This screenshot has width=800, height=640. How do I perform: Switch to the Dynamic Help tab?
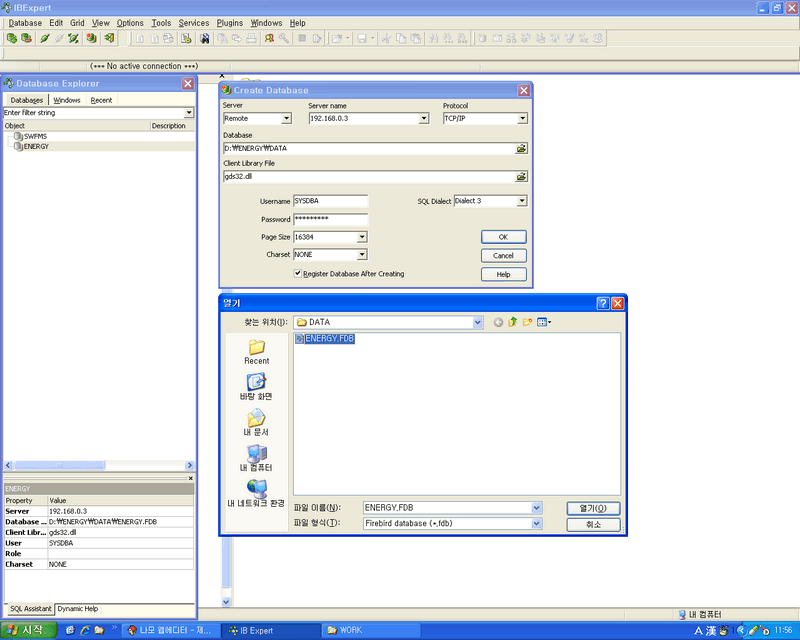click(78, 608)
